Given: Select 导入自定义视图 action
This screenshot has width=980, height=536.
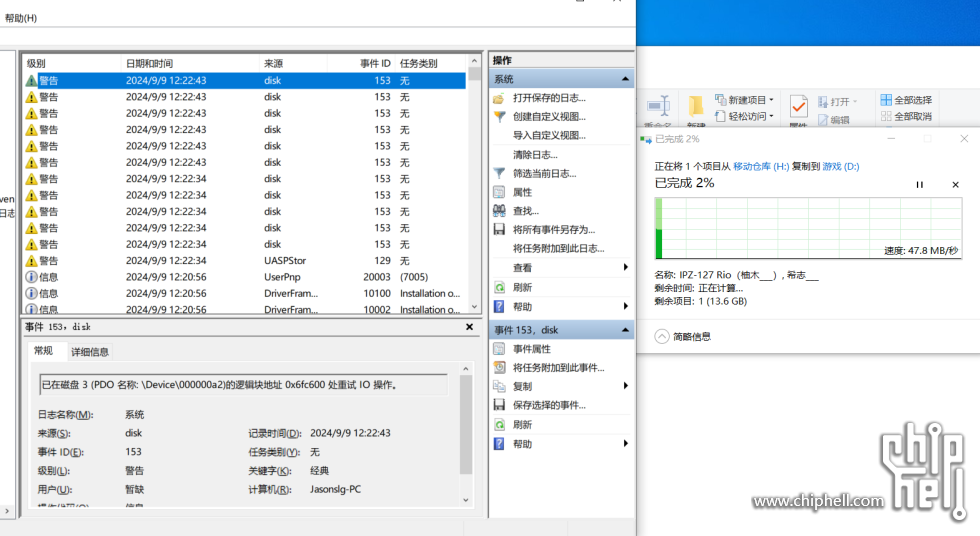Looking at the screenshot, I should tap(549, 136).
